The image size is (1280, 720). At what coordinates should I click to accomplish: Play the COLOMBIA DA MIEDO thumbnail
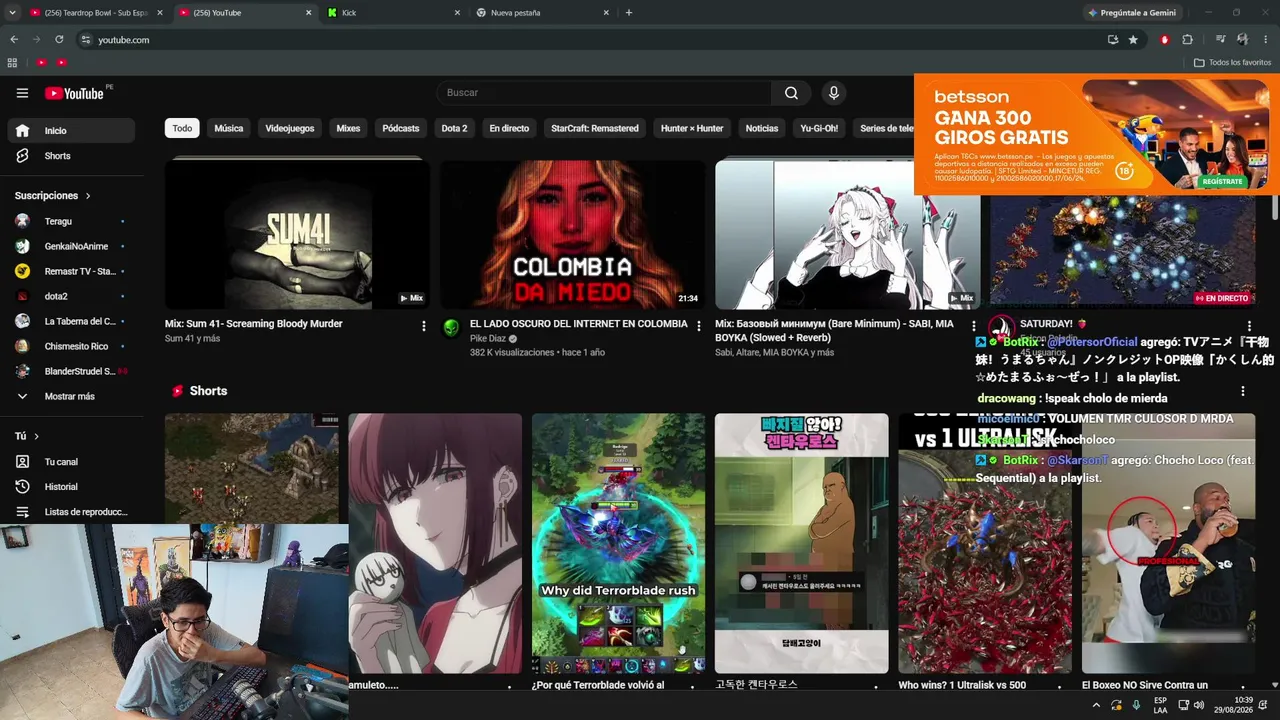click(x=573, y=235)
